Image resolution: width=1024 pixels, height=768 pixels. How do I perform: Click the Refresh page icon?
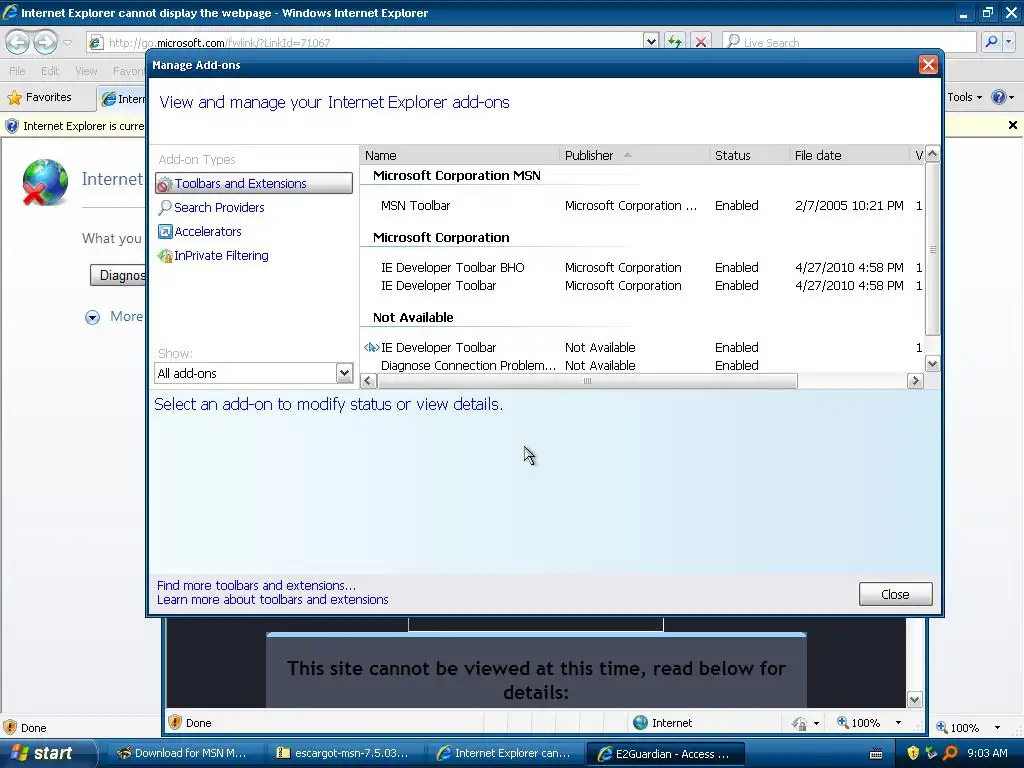tap(675, 42)
